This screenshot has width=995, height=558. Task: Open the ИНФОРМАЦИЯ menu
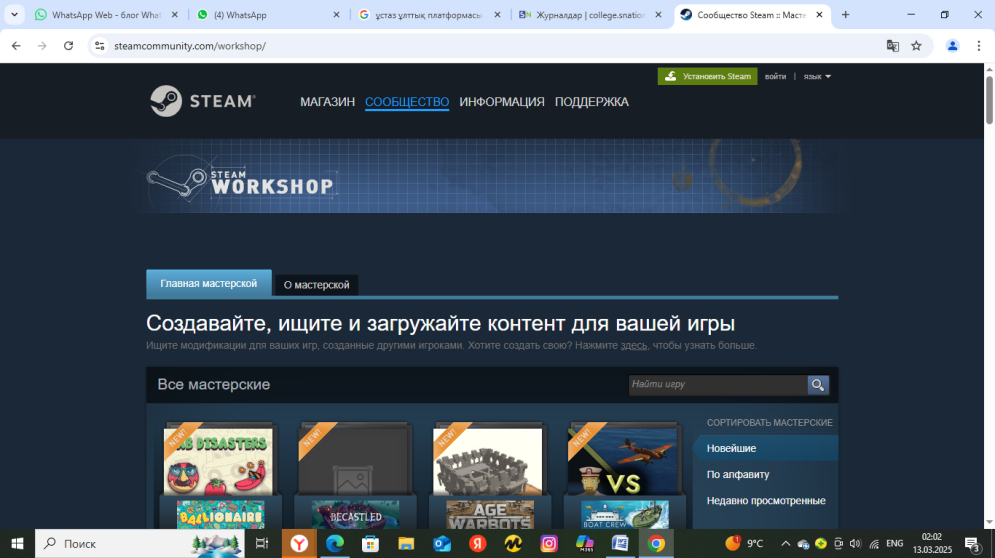pyautogui.click(x=502, y=102)
